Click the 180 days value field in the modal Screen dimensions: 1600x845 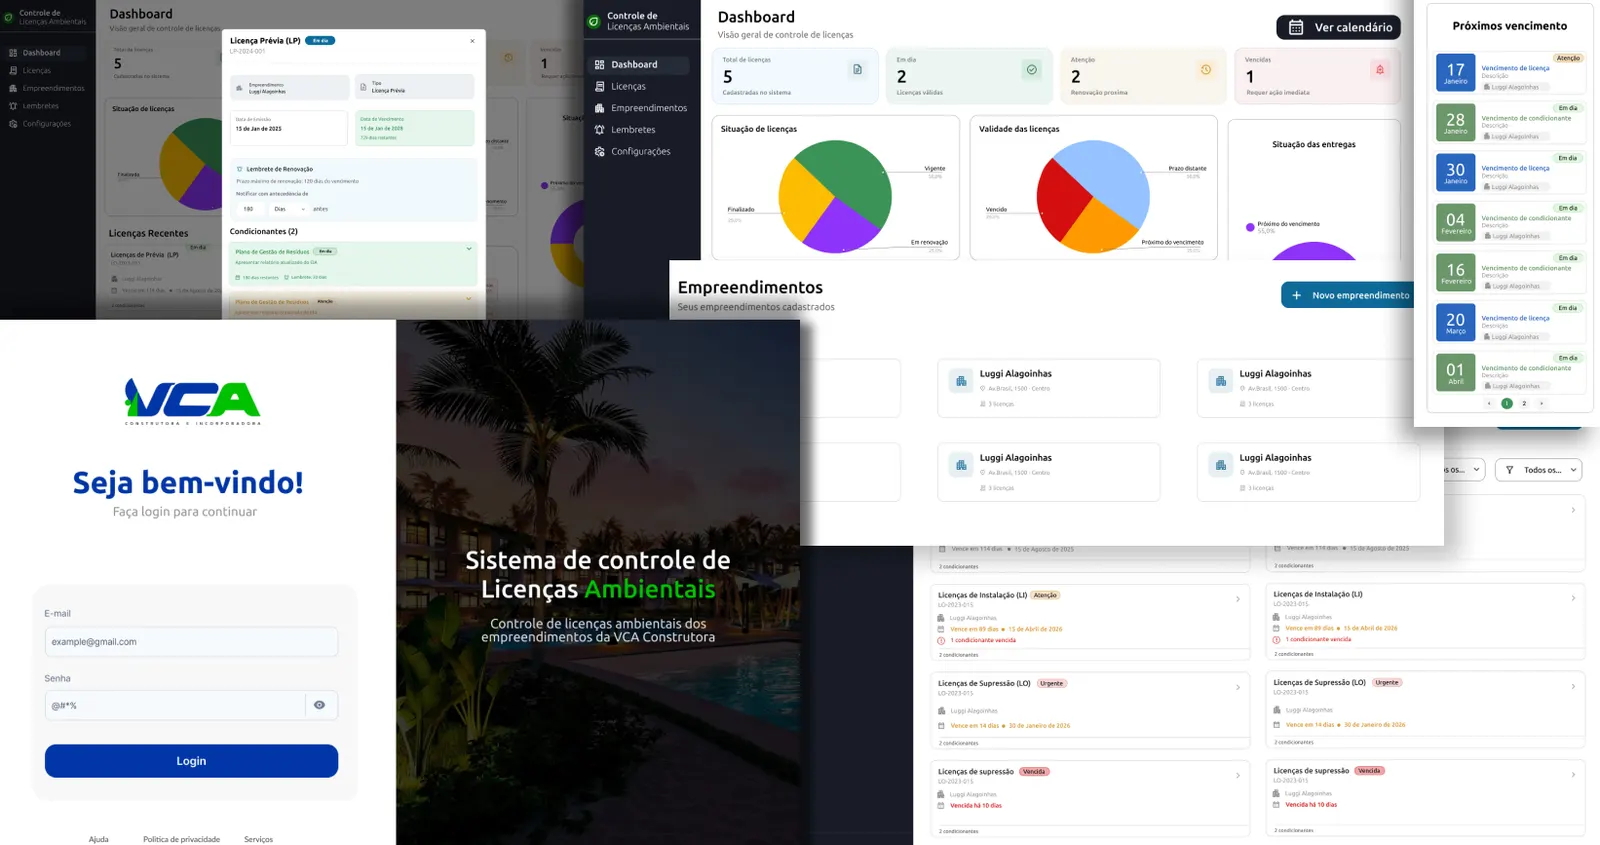point(248,209)
